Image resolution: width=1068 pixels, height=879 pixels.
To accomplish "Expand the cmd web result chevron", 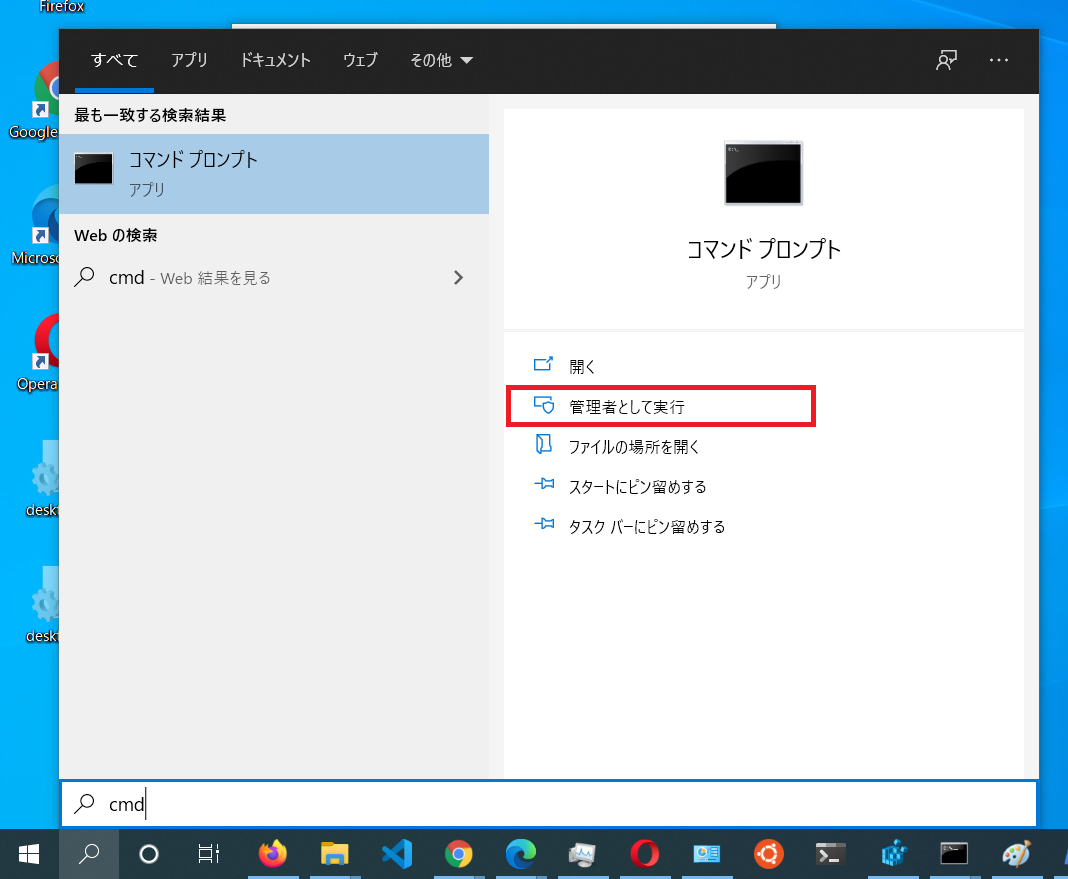I will [x=458, y=278].
